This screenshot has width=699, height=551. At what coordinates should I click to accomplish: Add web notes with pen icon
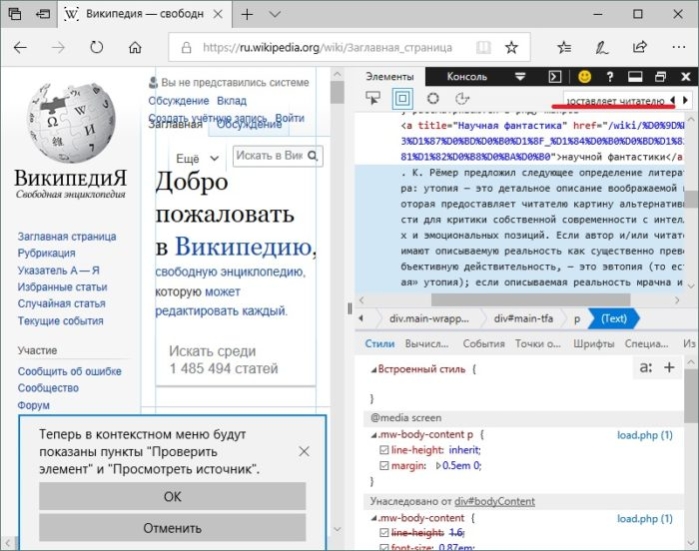click(x=602, y=47)
